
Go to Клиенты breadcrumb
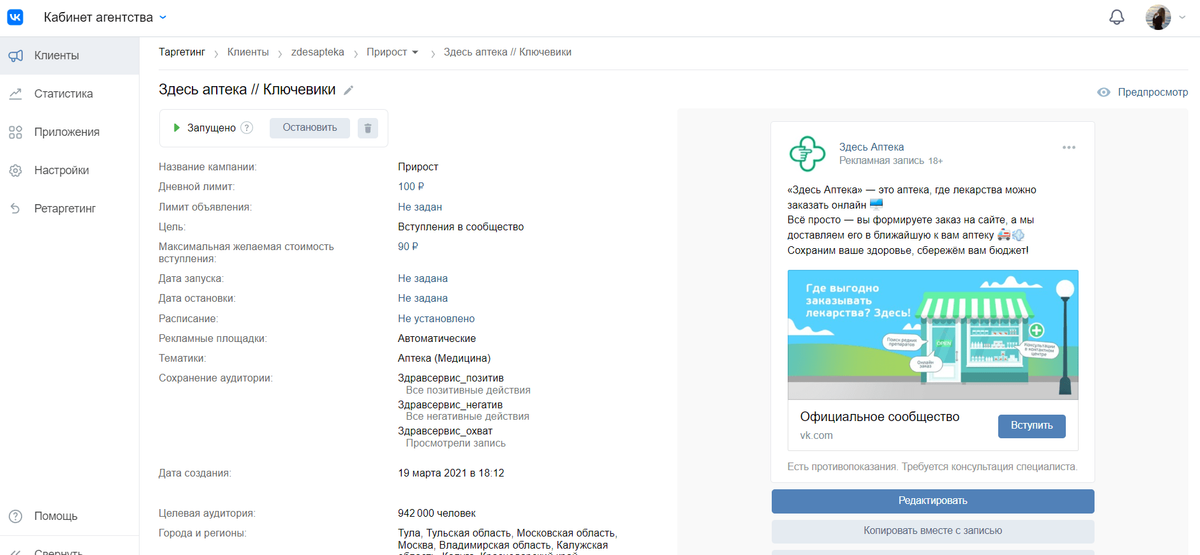click(x=248, y=52)
